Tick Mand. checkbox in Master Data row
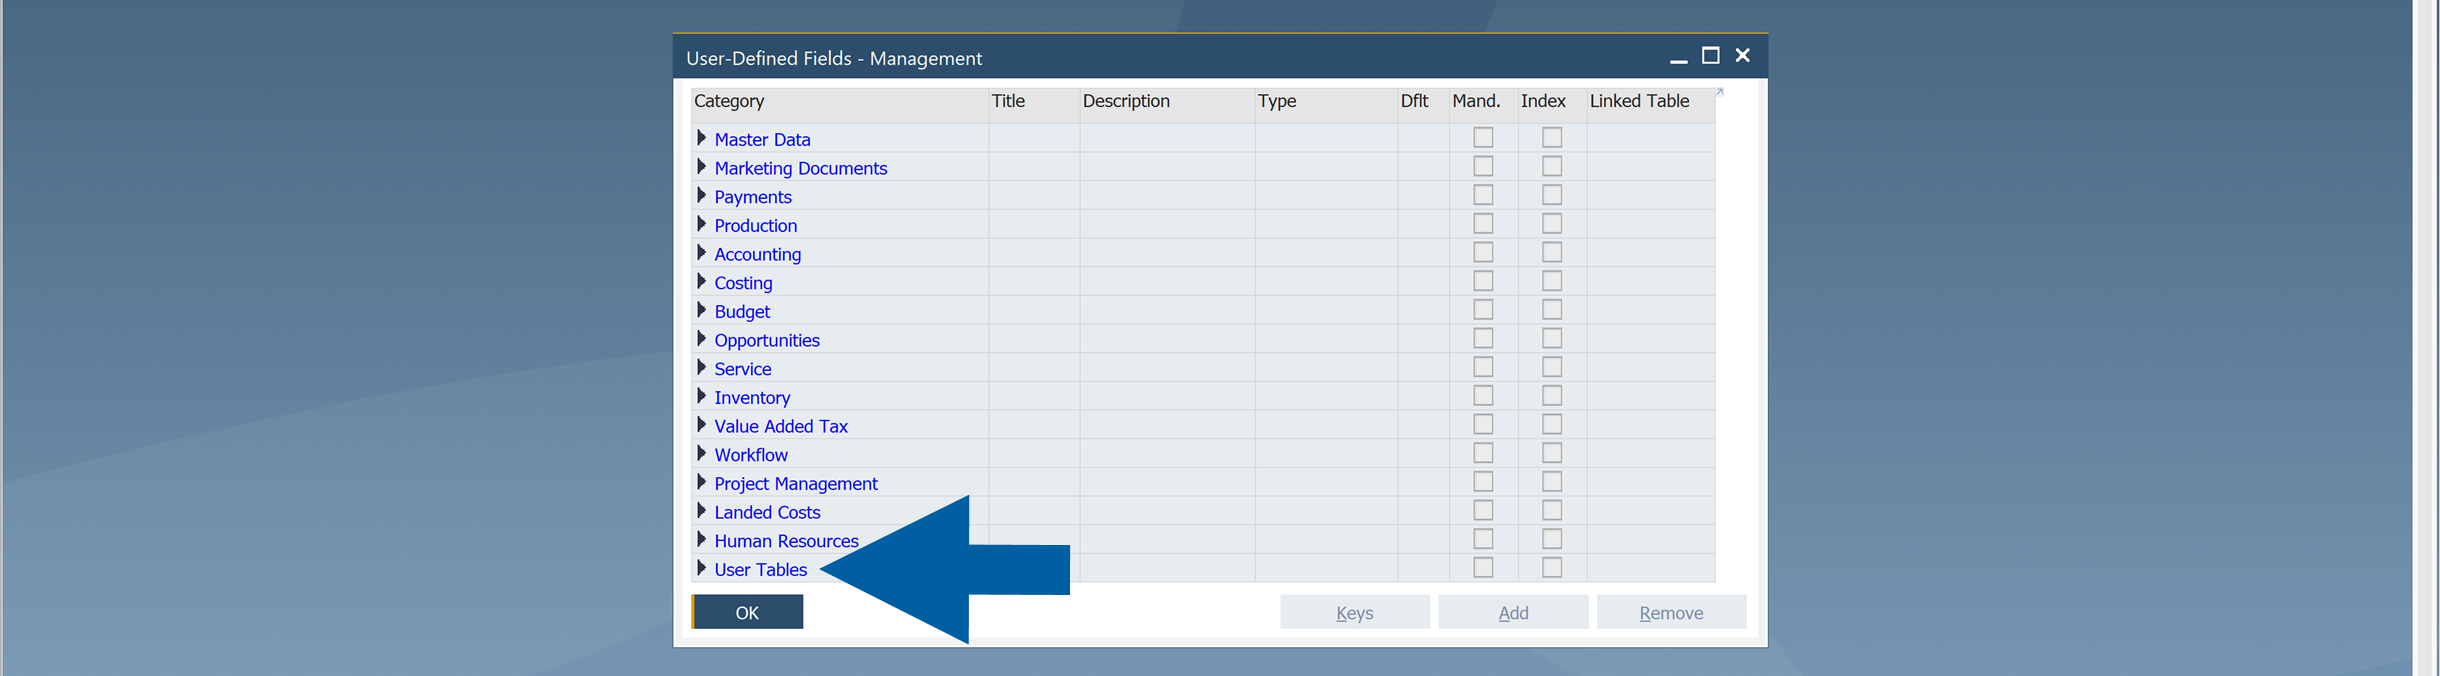Image resolution: width=2440 pixels, height=676 pixels. click(1483, 137)
